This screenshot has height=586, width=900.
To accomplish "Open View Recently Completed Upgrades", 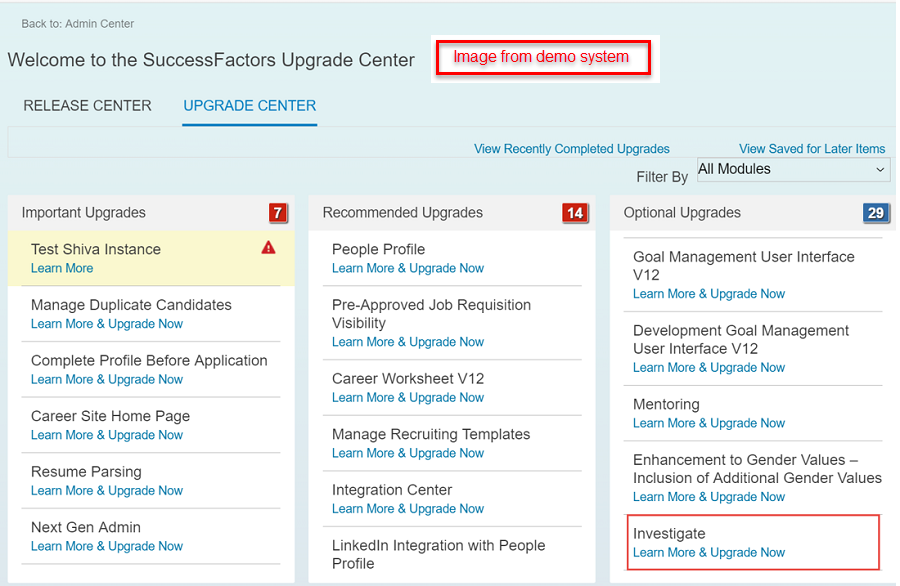I will pyautogui.click(x=572, y=149).
